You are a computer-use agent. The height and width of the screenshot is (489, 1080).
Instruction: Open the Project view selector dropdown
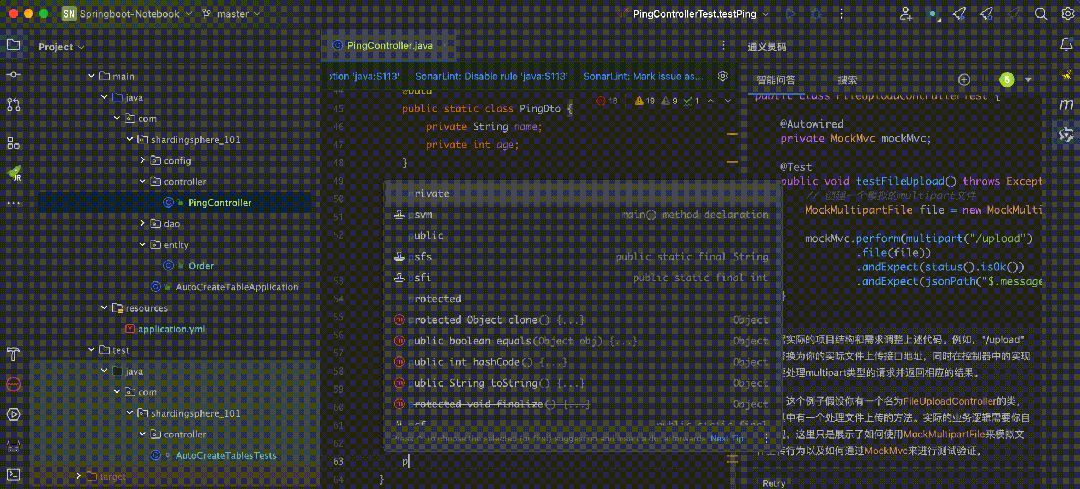(x=61, y=47)
